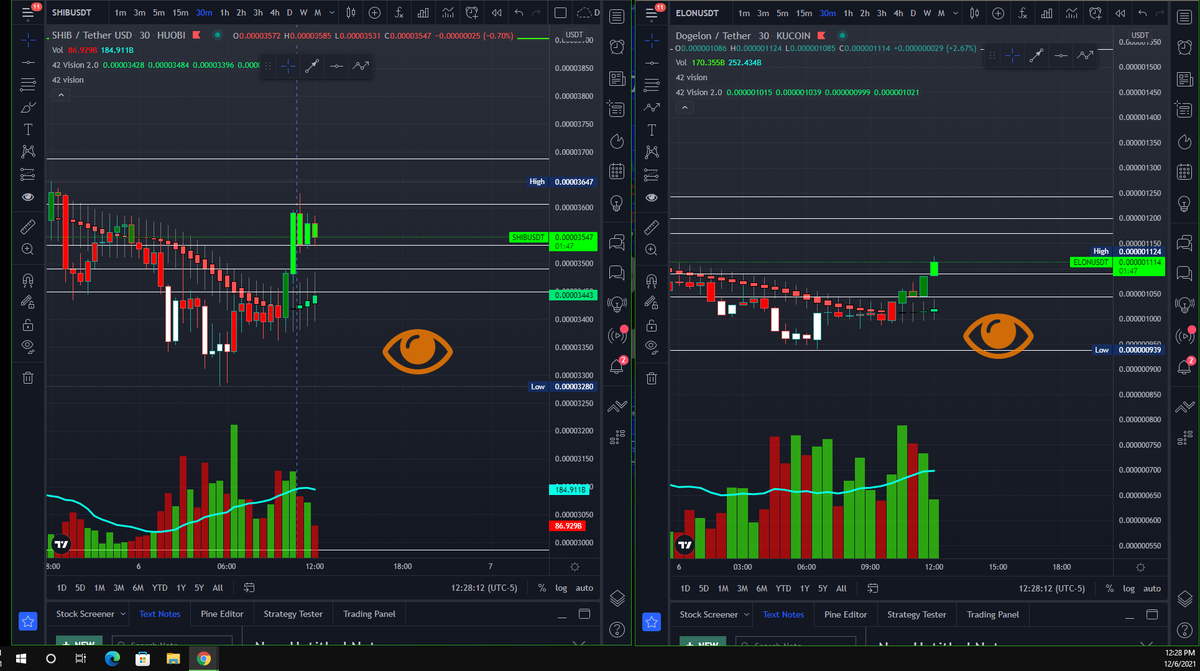Toggle log scale in ELONUSDT chart

(1130, 588)
